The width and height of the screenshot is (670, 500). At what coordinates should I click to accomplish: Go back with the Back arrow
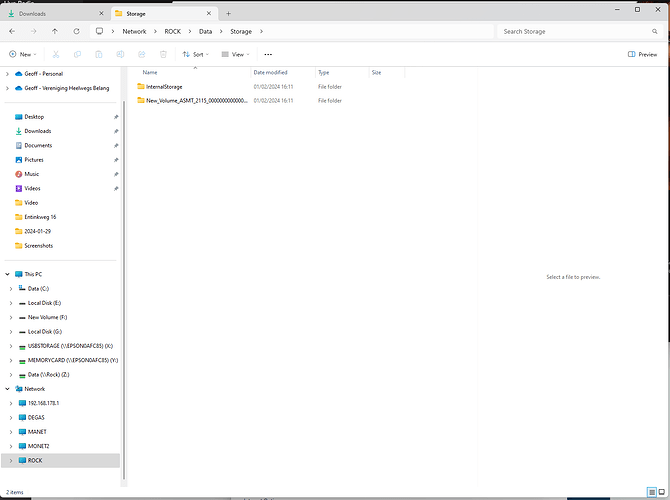[x=11, y=31]
